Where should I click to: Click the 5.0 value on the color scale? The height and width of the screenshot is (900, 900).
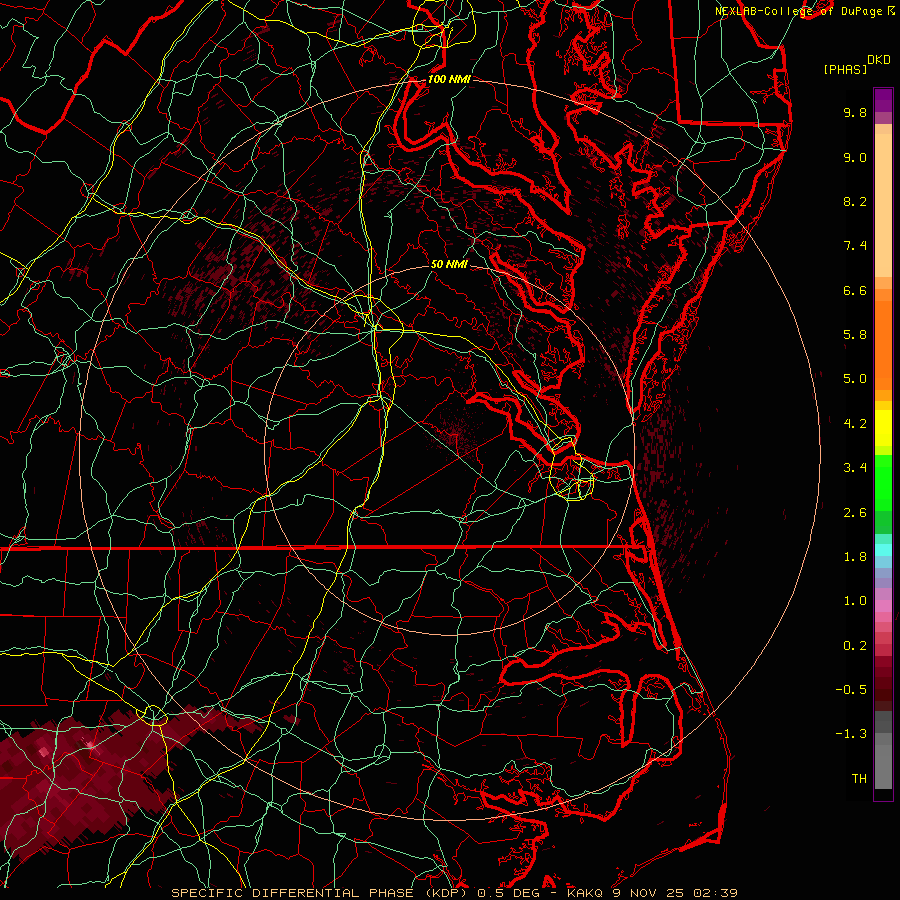[855, 379]
